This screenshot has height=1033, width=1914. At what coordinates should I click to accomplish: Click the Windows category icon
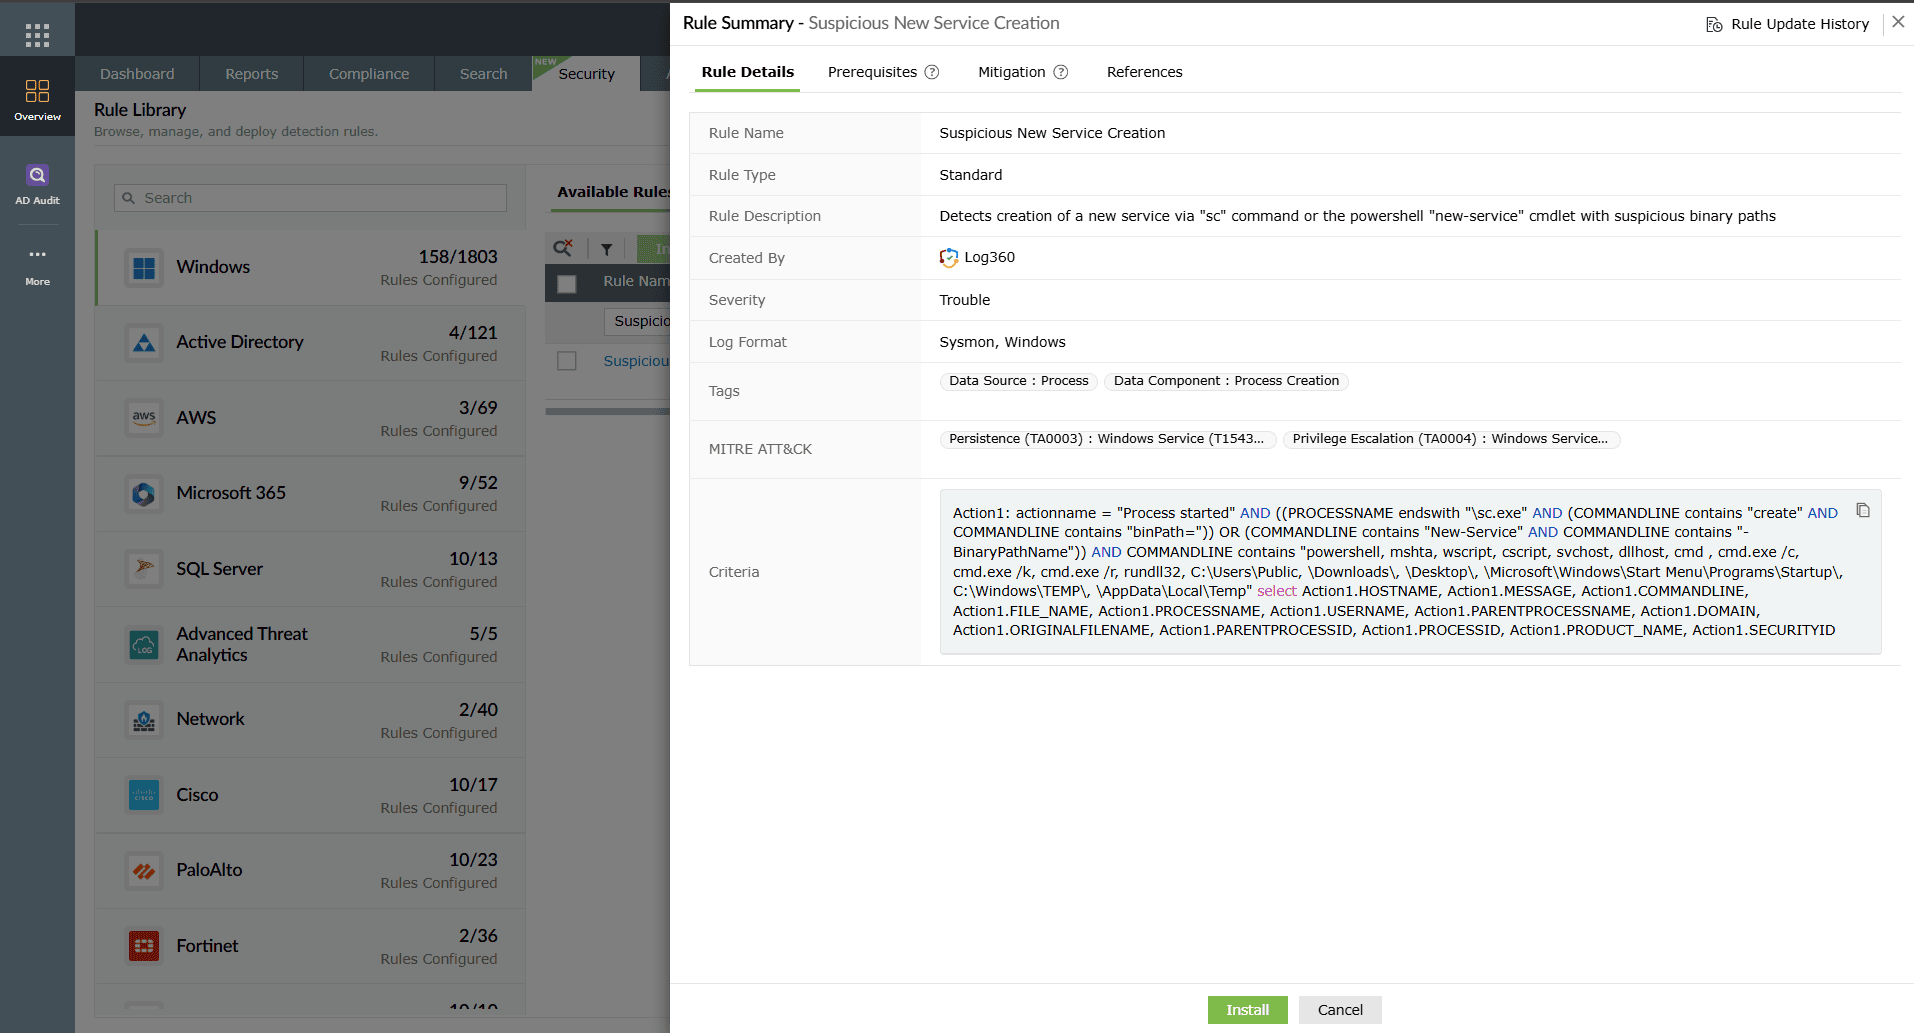coord(144,268)
